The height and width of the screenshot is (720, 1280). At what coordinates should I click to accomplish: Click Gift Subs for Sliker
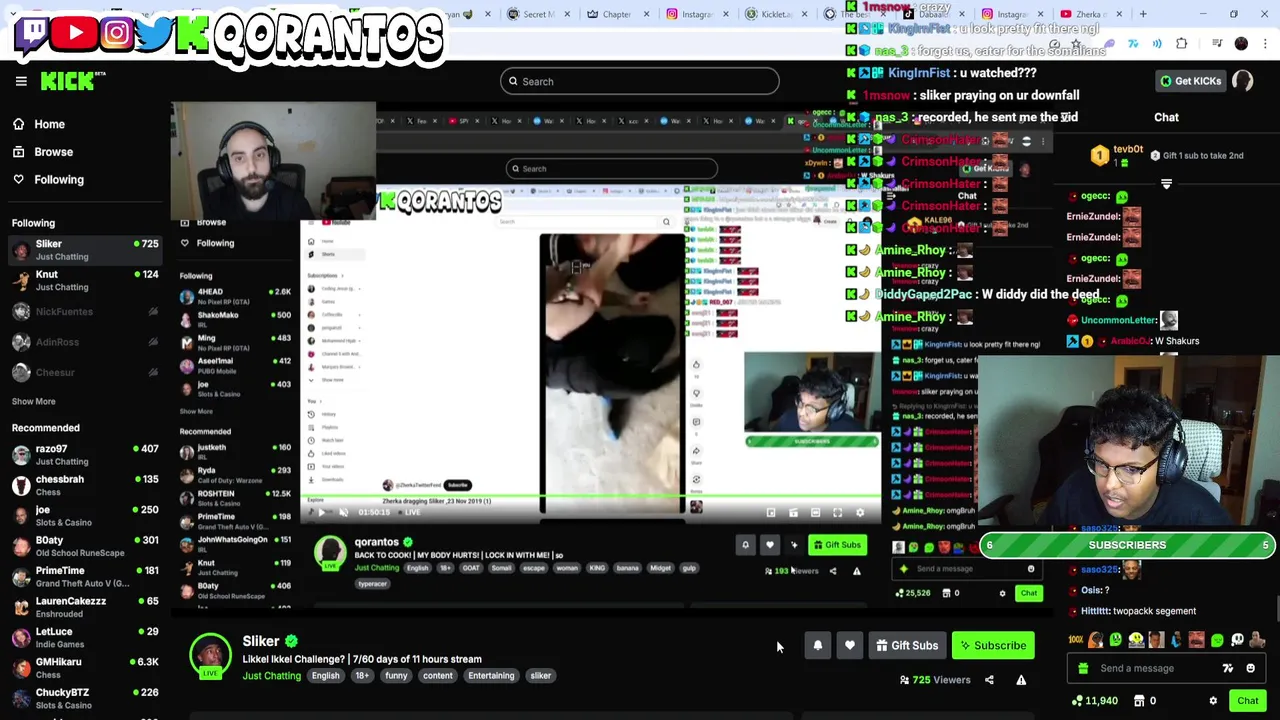click(x=907, y=646)
